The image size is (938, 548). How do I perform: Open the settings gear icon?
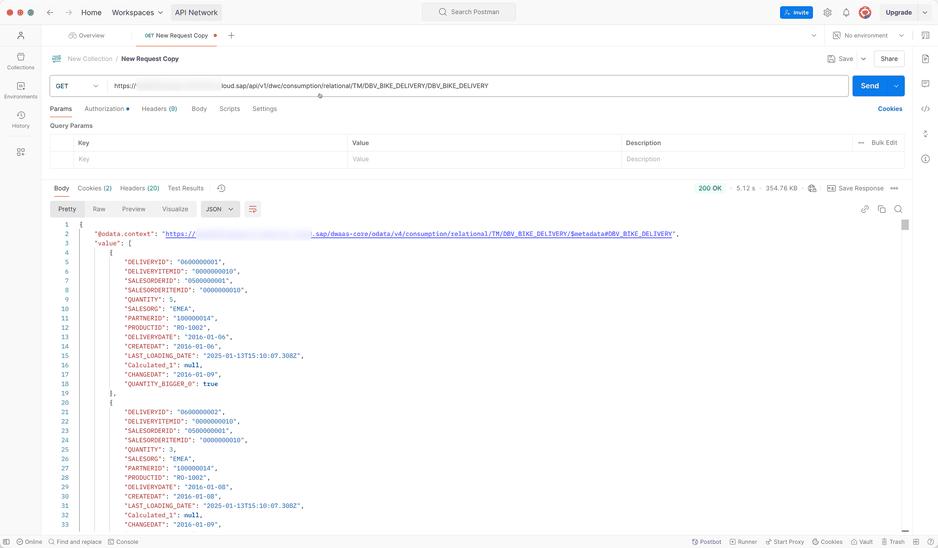point(827,12)
